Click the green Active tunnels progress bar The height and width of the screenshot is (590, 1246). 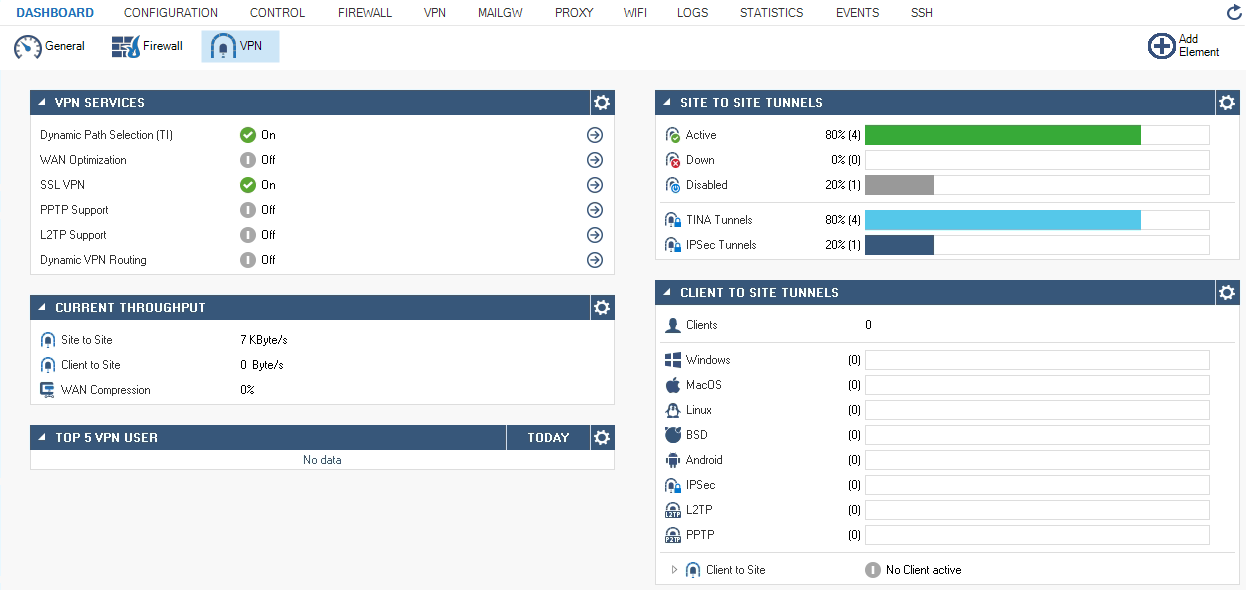click(1003, 135)
